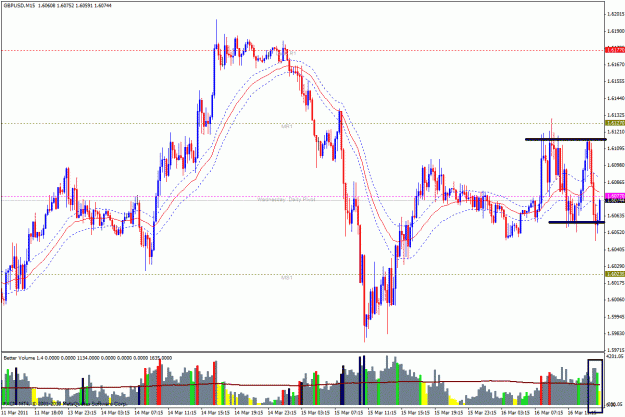The image size is (625, 417).
Task: Click the 1.60635 price axis label
Action: (615, 216)
